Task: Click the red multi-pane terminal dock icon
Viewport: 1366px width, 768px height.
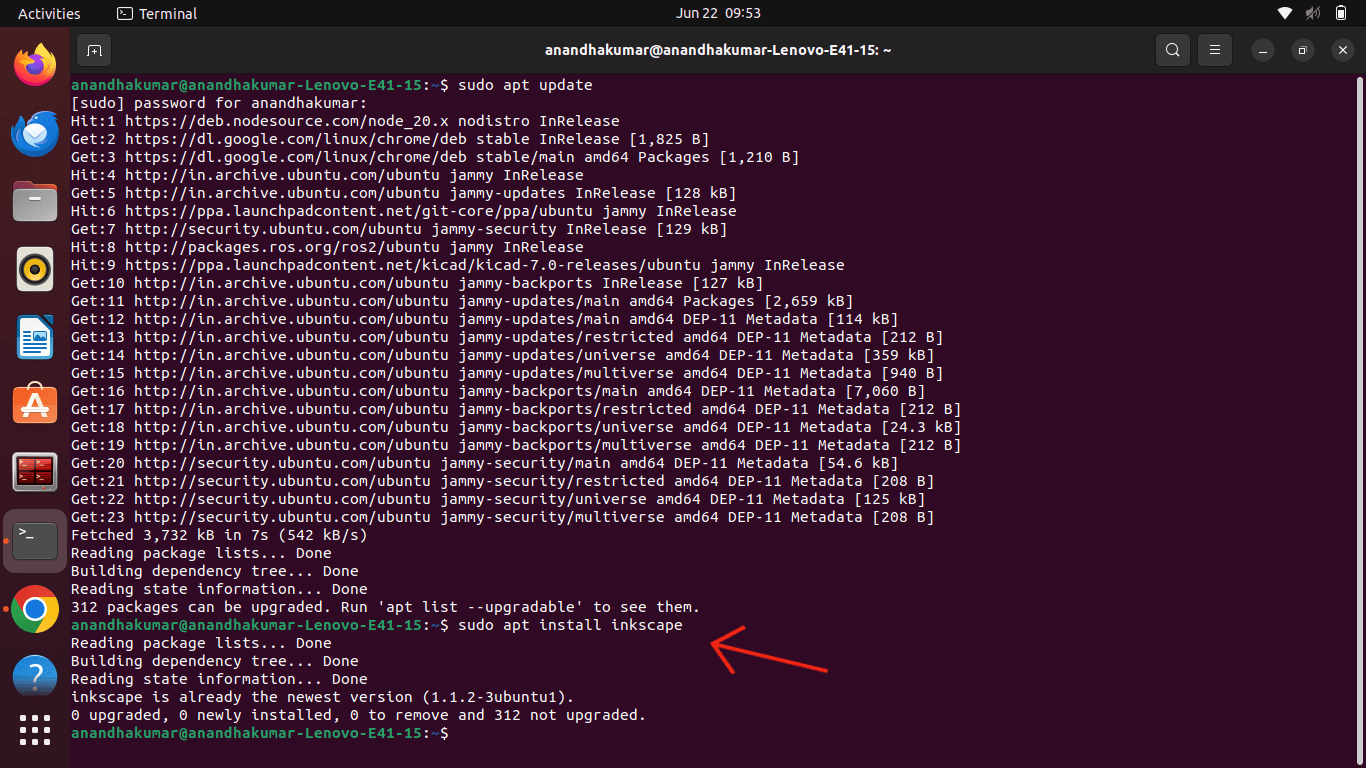Action: point(35,473)
